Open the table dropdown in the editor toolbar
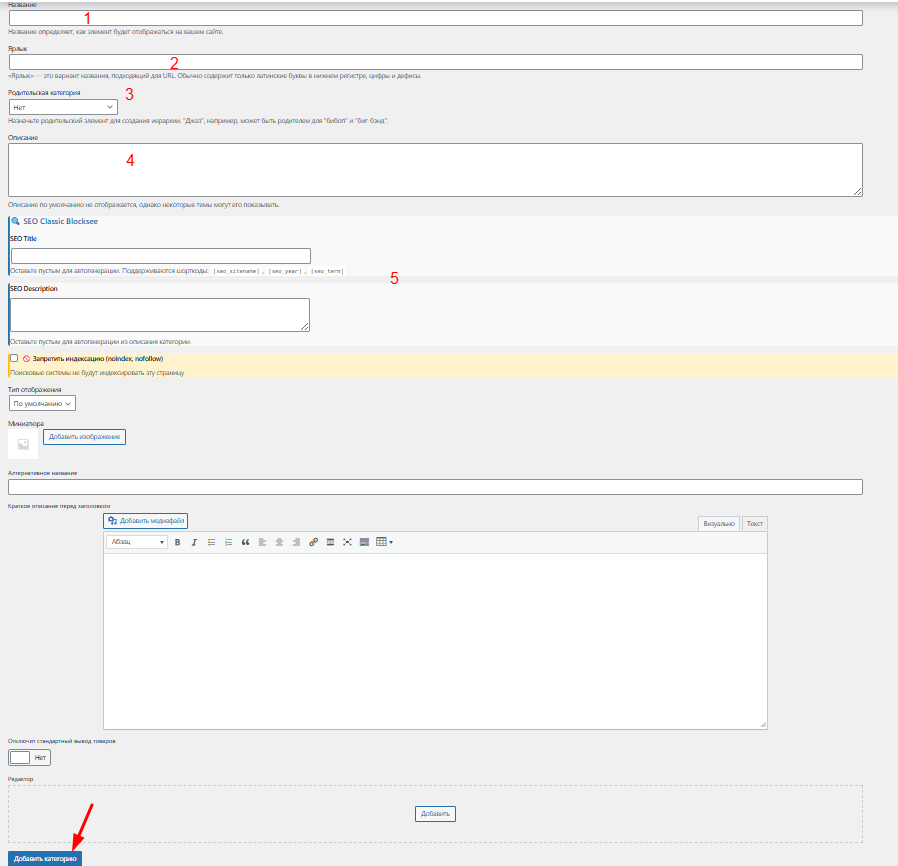The image size is (898, 866). pyautogui.click(x=384, y=542)
